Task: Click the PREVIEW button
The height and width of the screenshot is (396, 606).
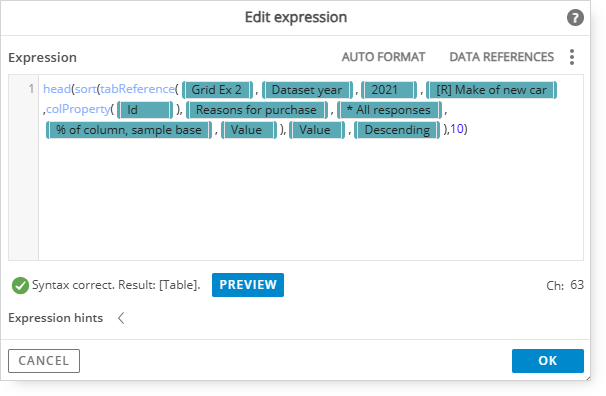Action: pyautogui.click(x=248, y=285)
